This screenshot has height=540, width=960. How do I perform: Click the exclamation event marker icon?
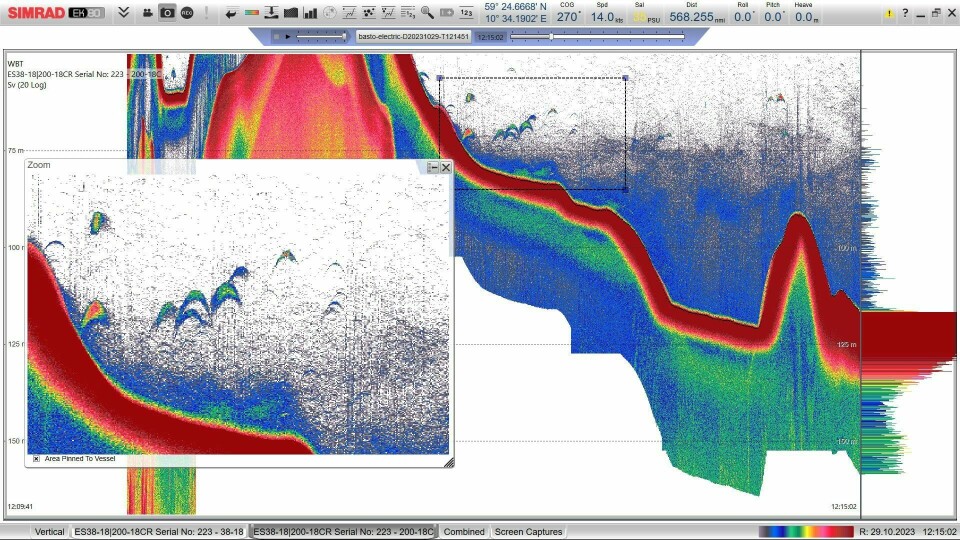pos(207,13)
